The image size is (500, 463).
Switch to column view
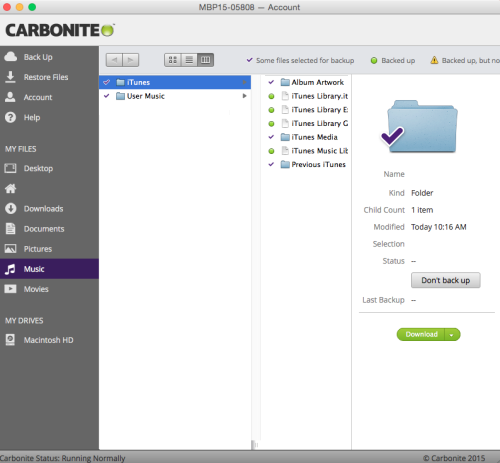205,60
